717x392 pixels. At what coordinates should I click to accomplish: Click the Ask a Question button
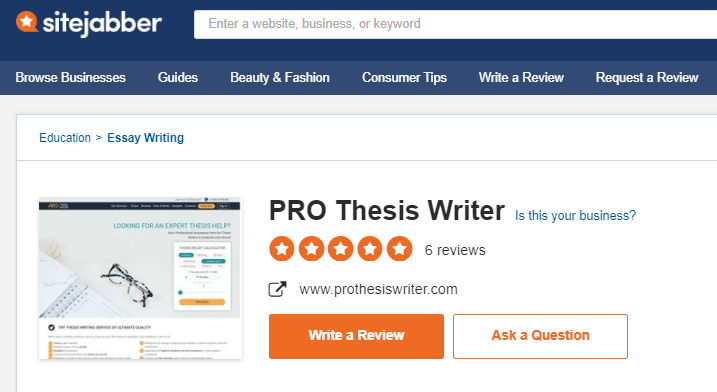[x=540, y=336]
